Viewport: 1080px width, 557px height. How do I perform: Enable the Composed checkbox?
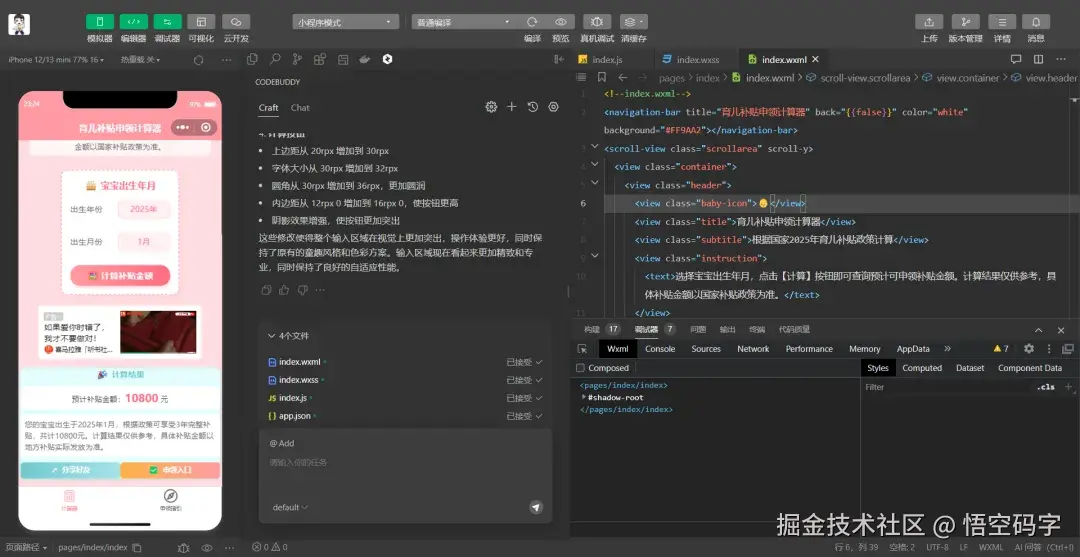[580, 368]
